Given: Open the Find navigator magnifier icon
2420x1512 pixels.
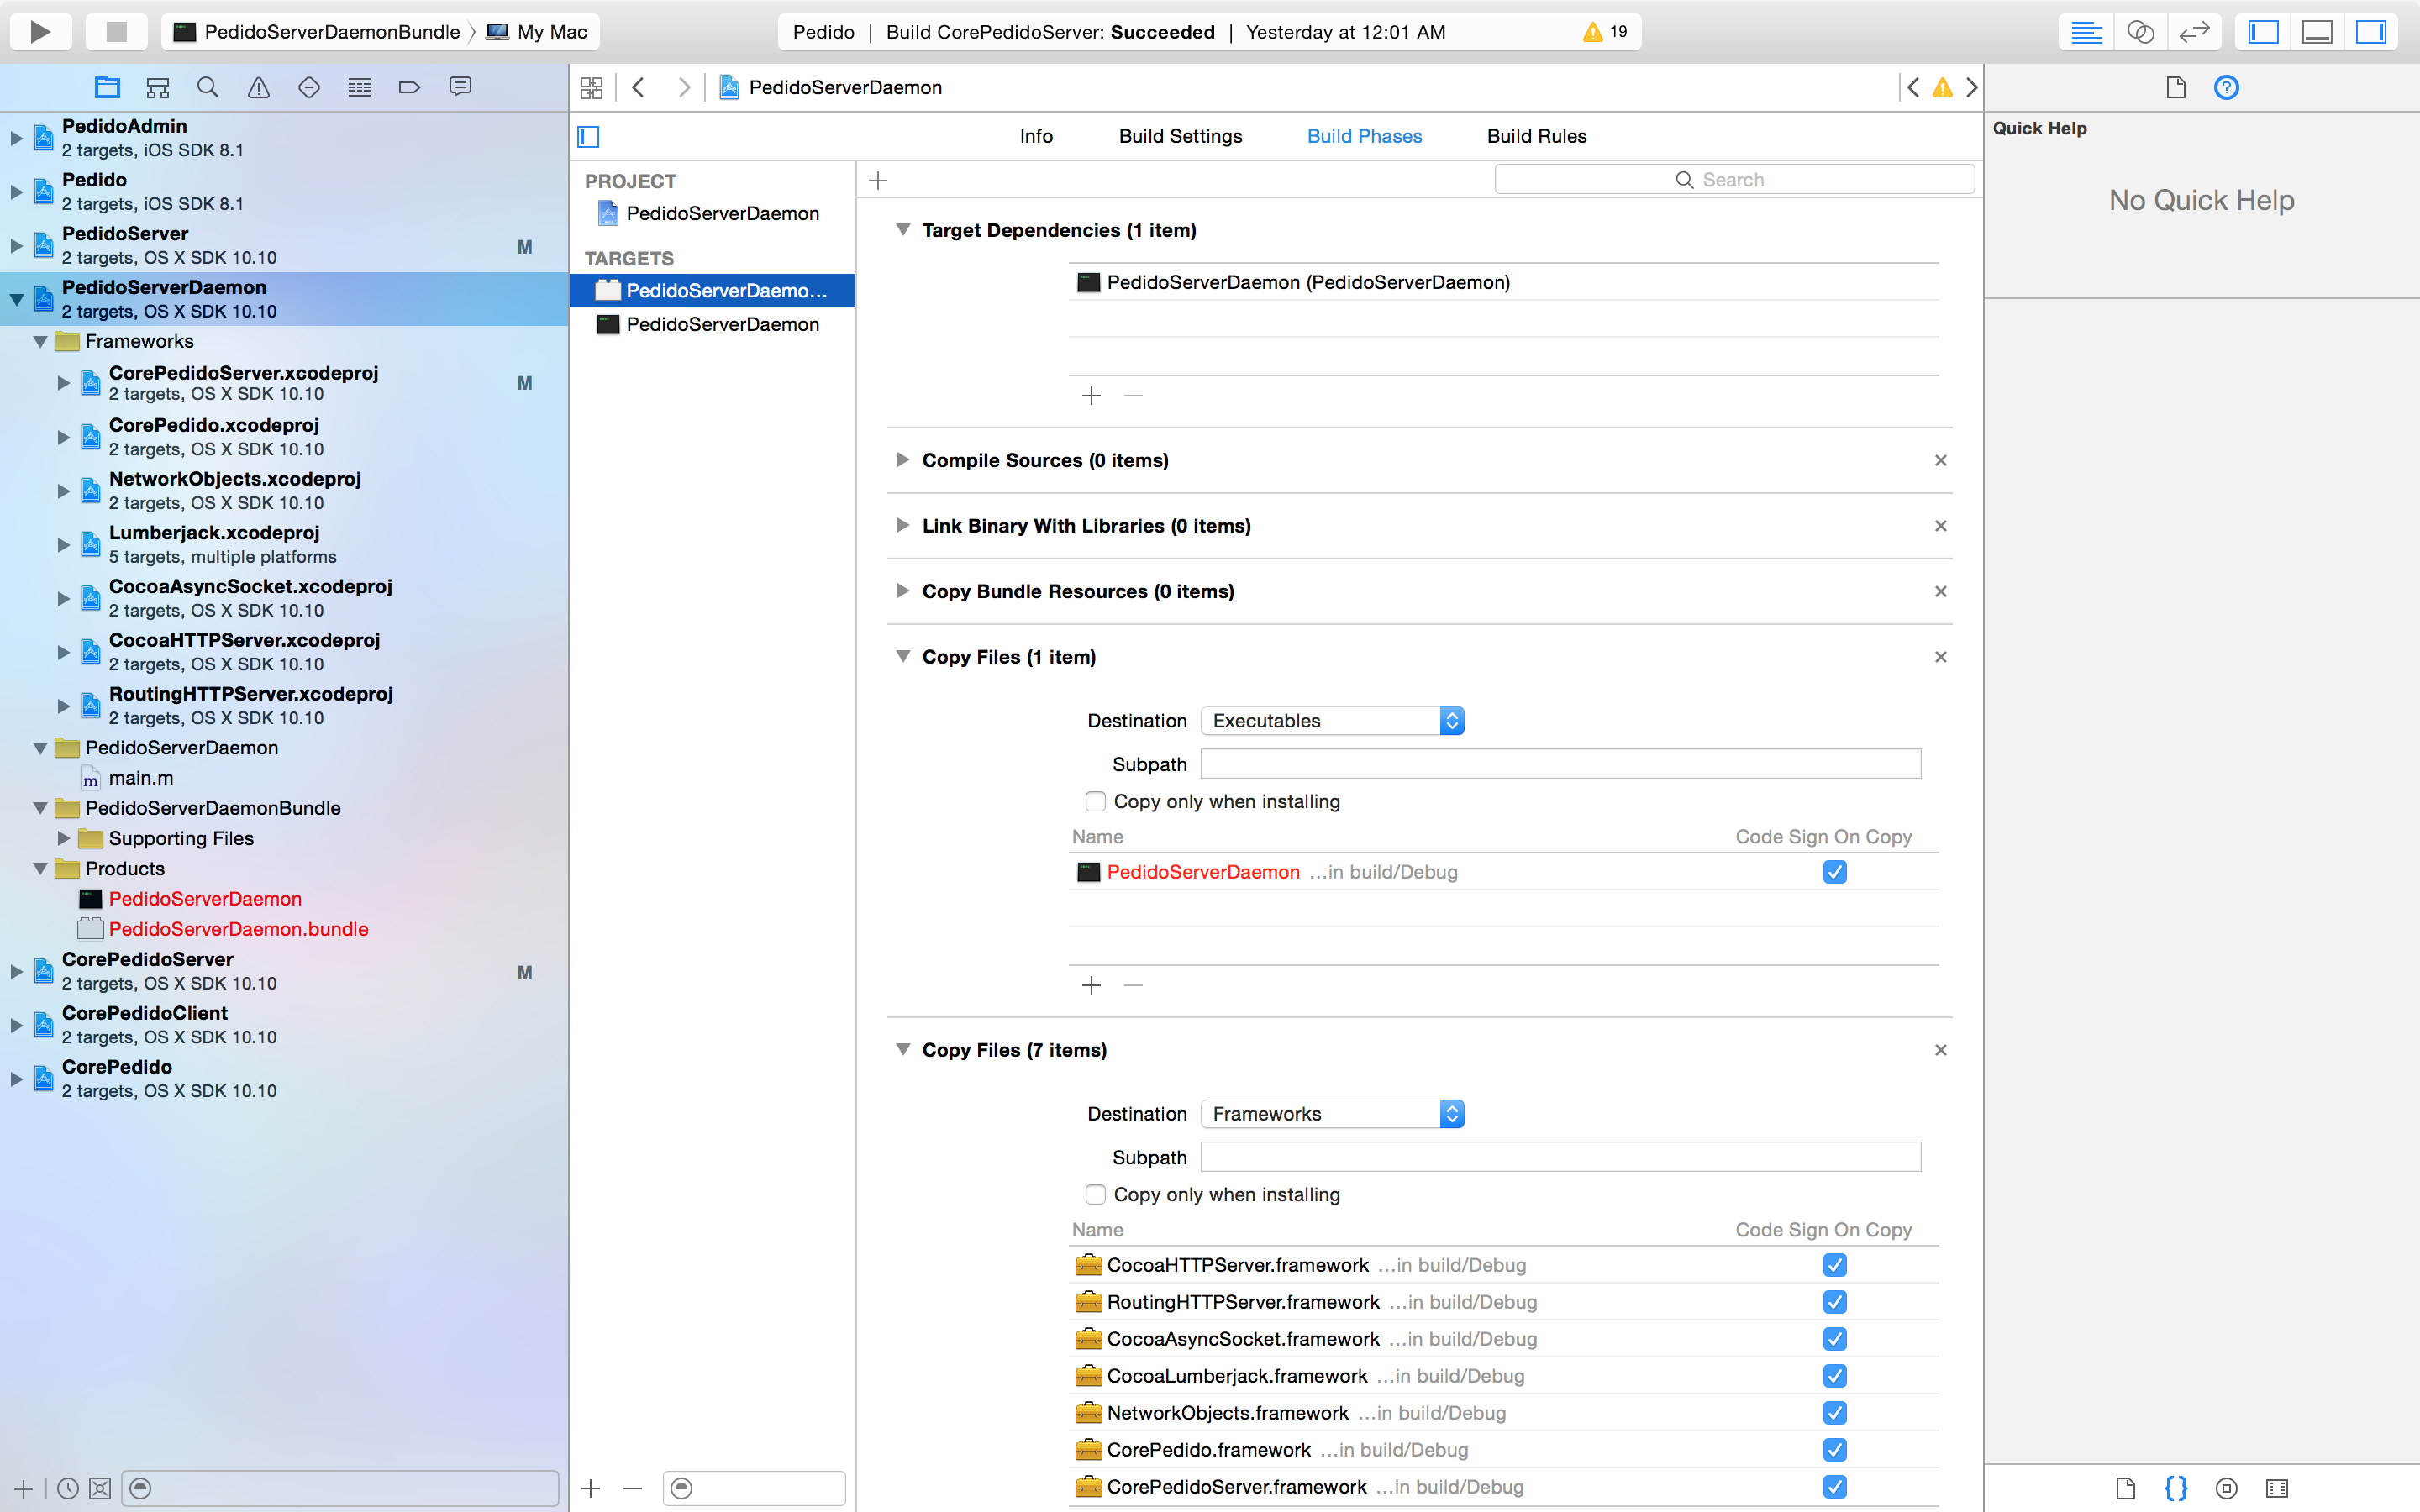Looking at the screenshot, I should 208,88.
